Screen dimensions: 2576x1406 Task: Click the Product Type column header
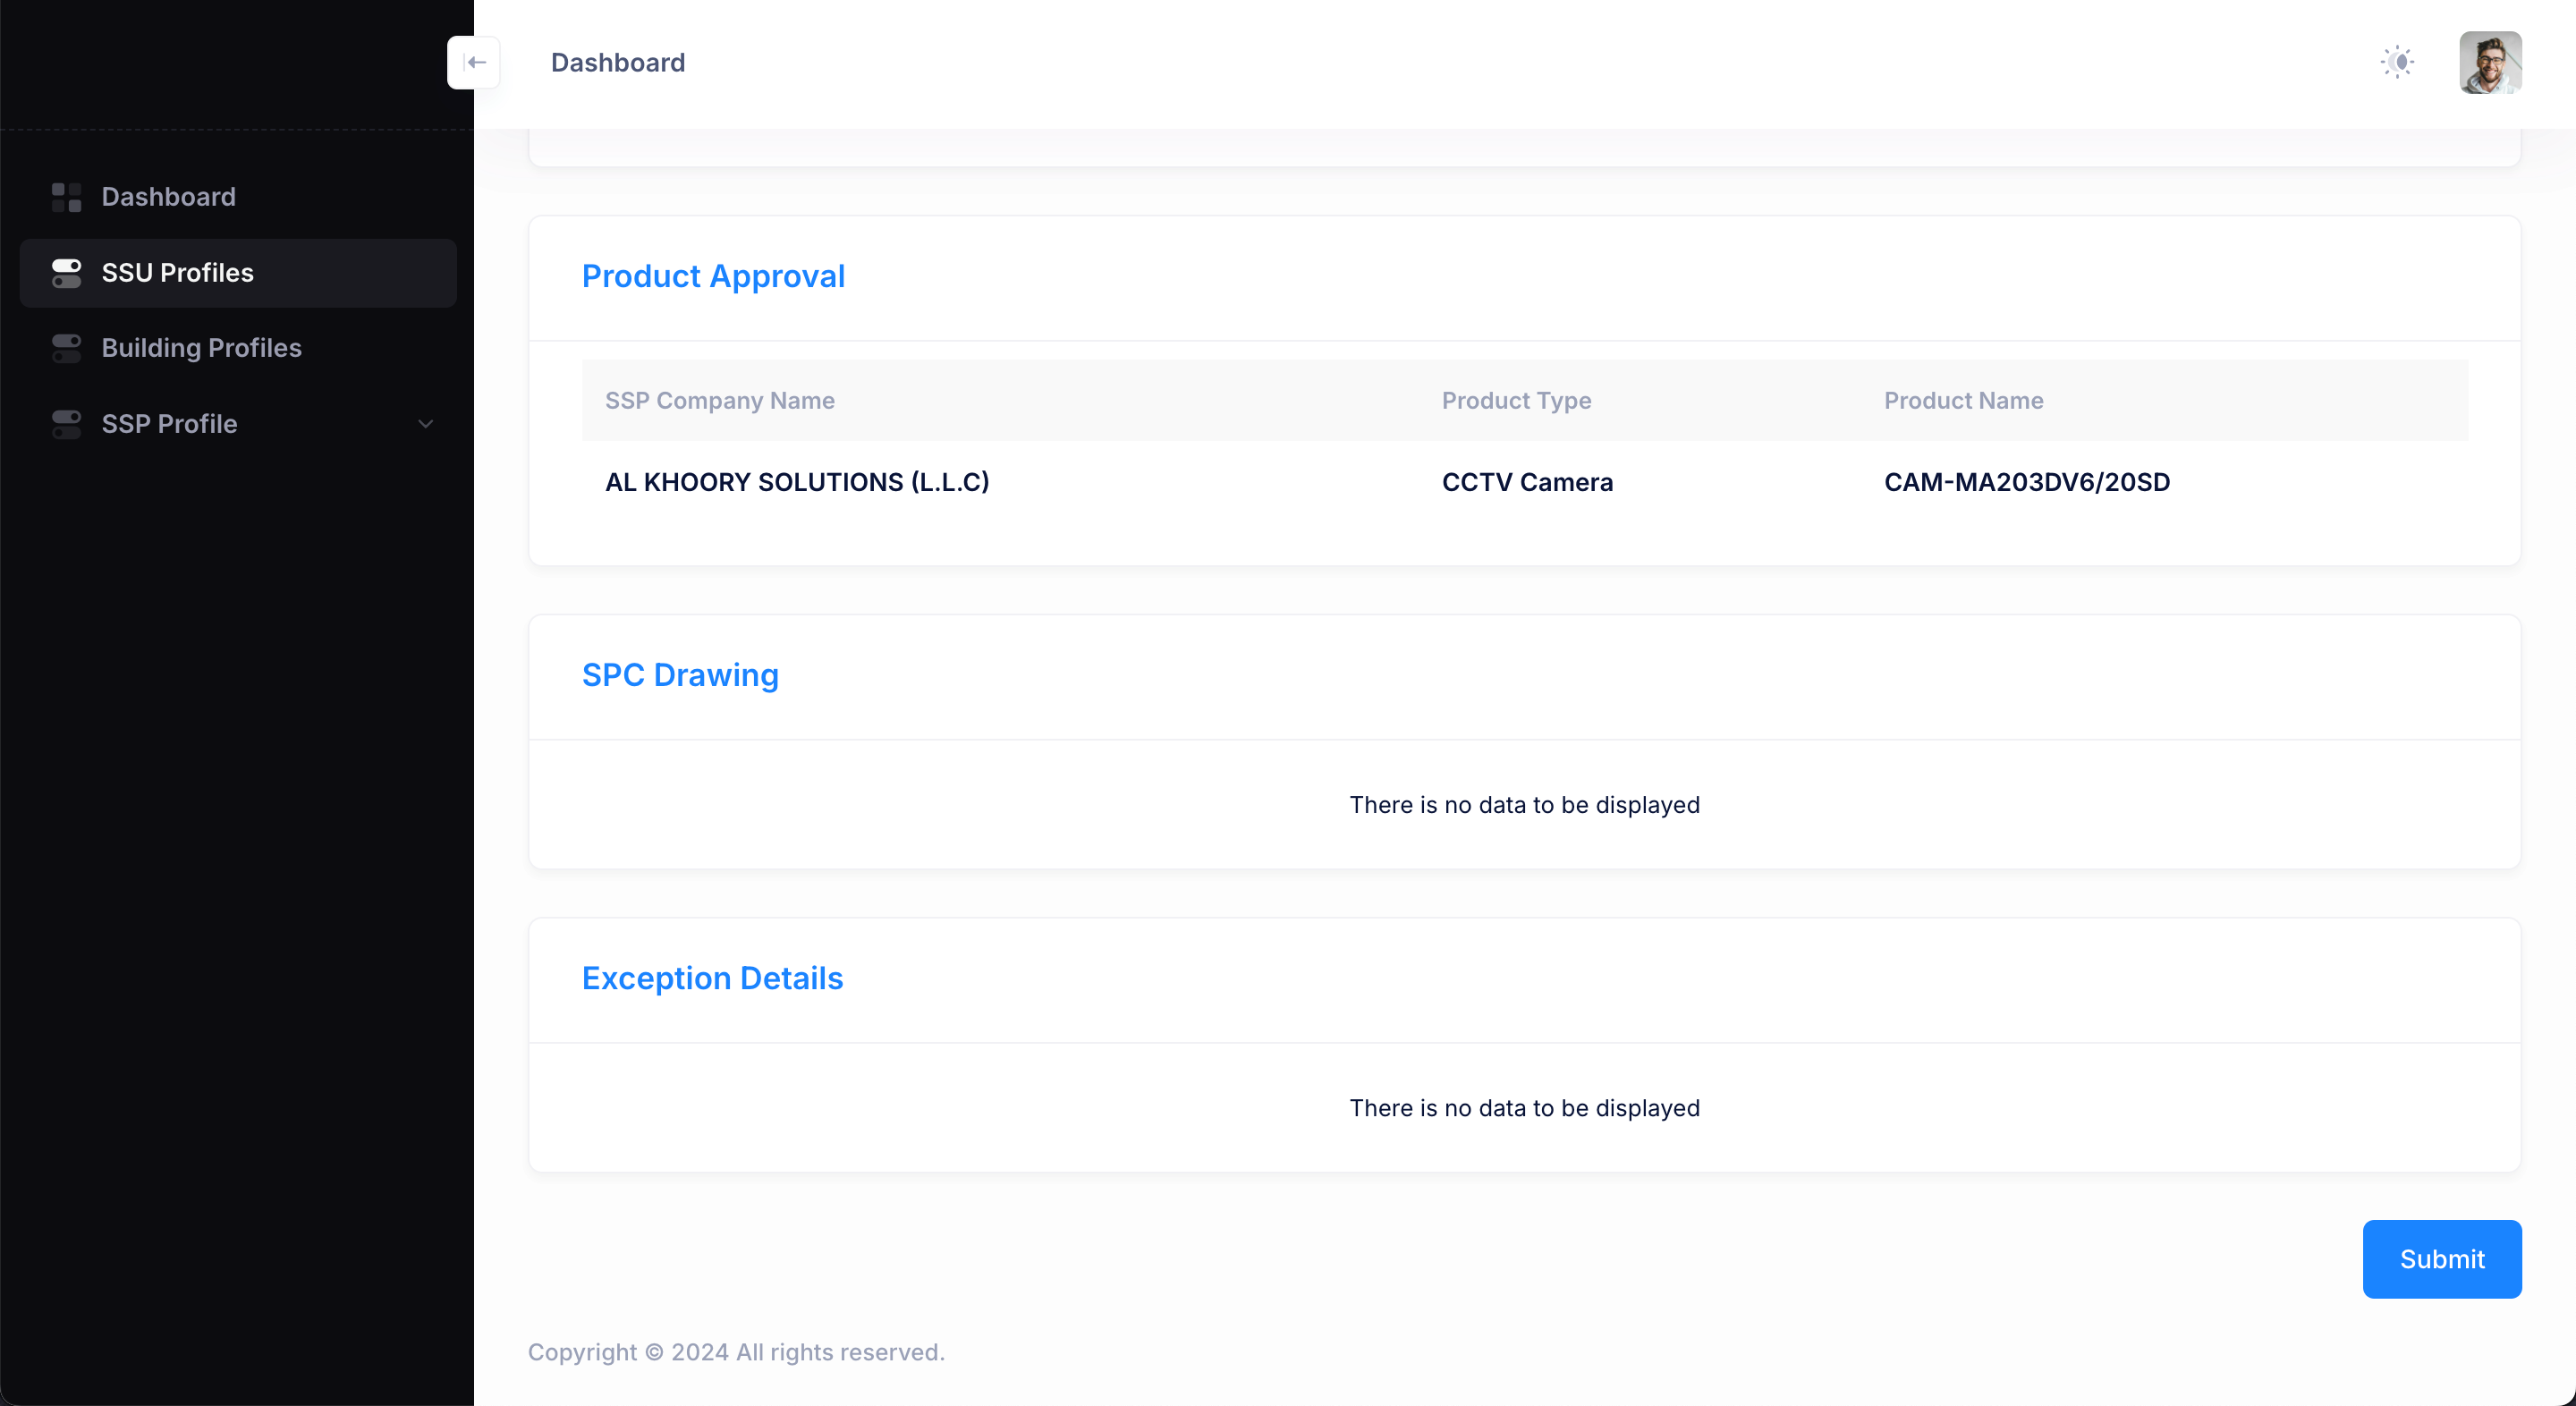1516,400
